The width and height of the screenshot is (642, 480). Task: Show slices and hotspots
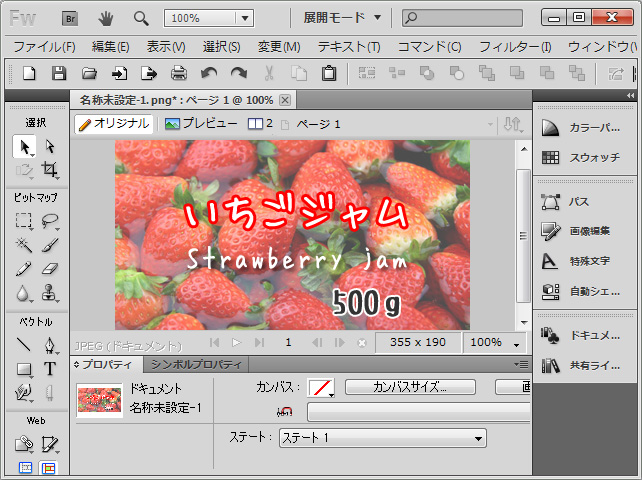click(48, 468)
